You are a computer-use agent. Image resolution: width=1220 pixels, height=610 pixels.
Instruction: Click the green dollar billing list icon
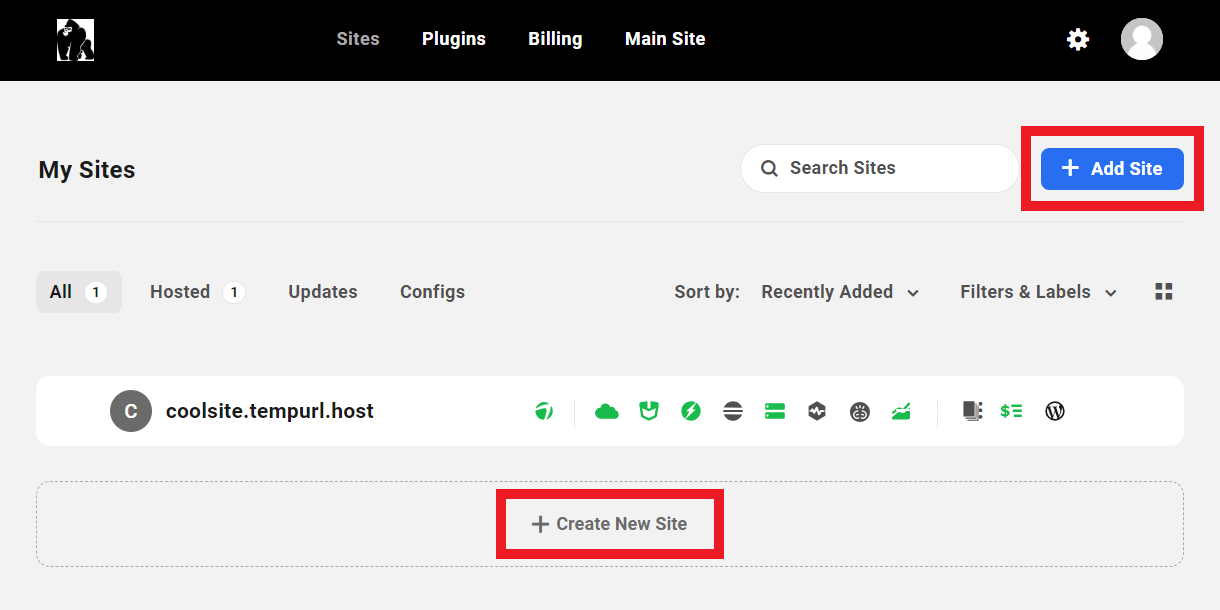pyautogui.click(x=1011, y=411)
